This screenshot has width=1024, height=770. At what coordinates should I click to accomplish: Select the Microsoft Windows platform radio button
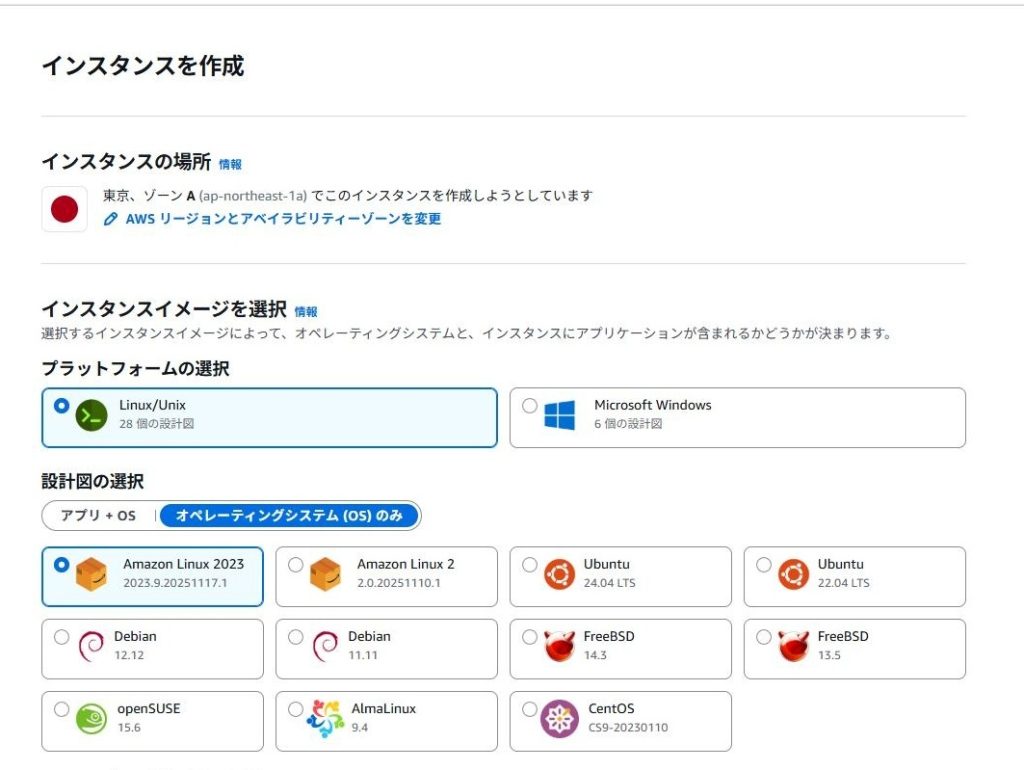[529, 406]
